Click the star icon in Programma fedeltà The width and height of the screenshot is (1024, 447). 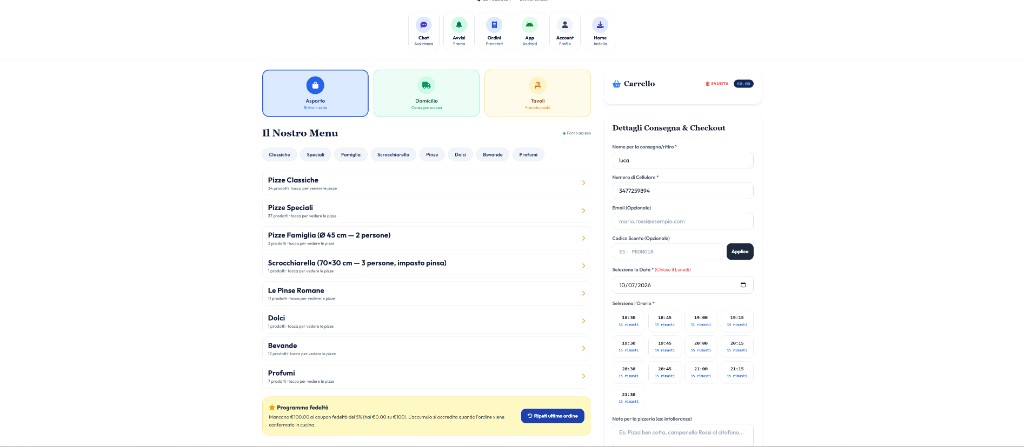pos(272,407)
